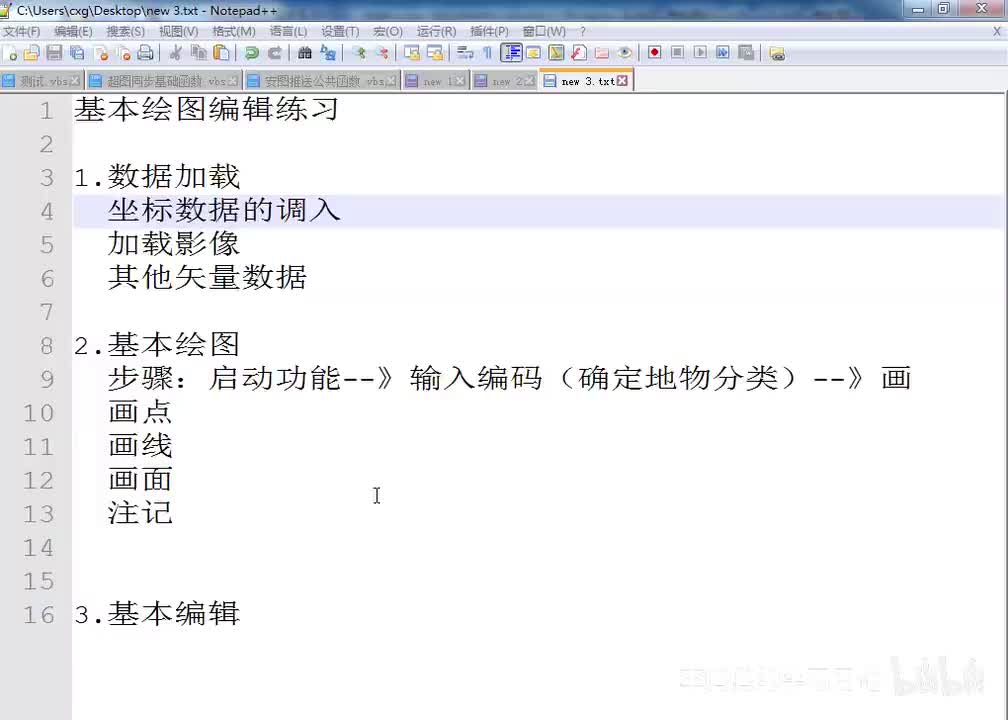Click the Save All toolbar icon
The image size is (1008, 720).
(x=77, y=53)
